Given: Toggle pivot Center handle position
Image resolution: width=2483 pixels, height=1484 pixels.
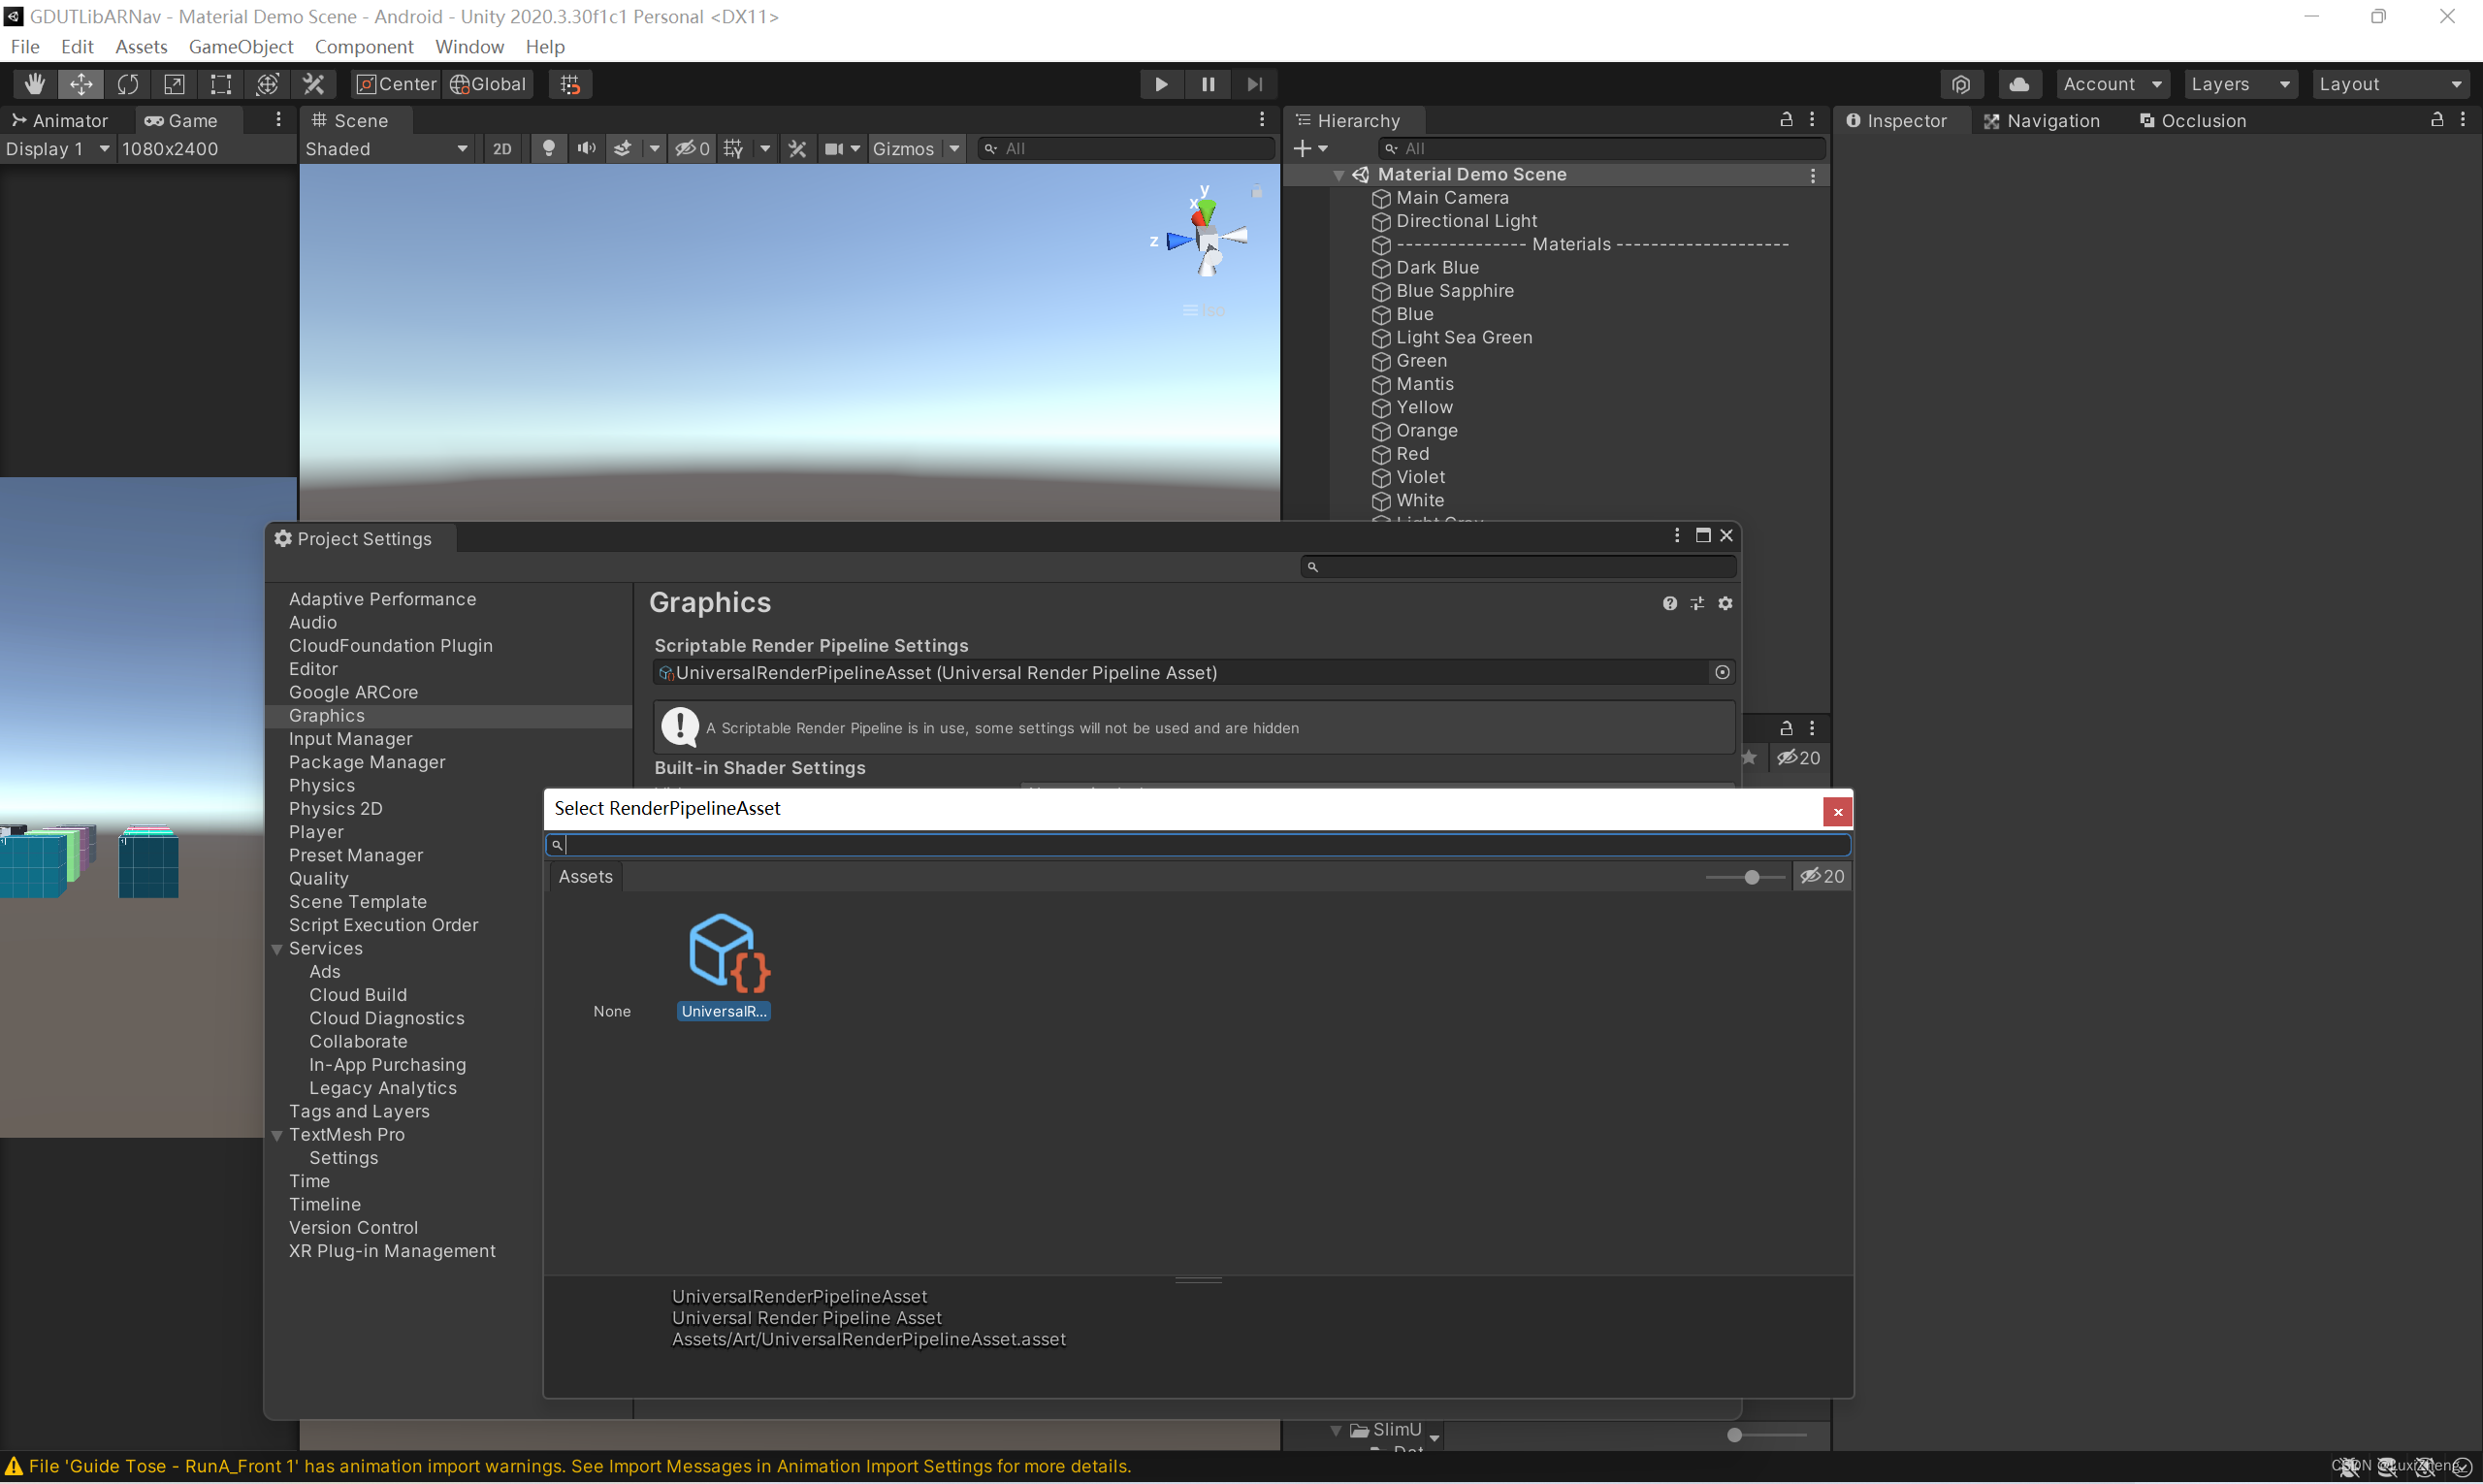Looking at the screenshot, I should (x=397, y=84).
